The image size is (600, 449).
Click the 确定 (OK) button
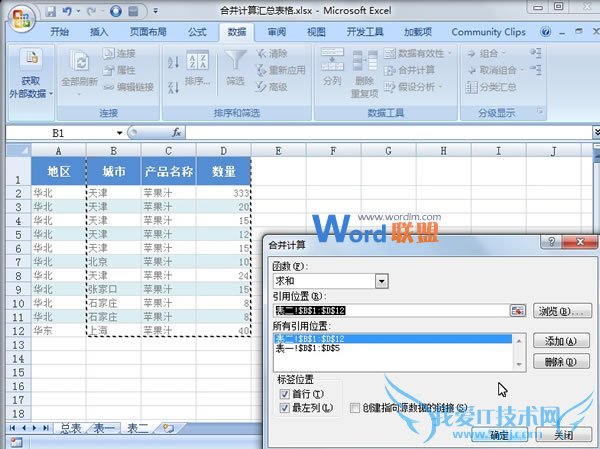tap(500, 435)
